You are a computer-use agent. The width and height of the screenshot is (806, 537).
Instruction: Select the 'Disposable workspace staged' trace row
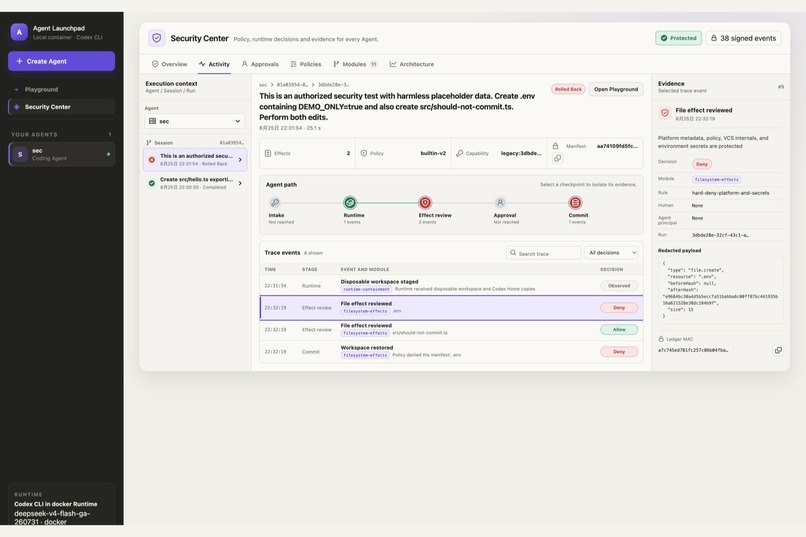[451, 285]
